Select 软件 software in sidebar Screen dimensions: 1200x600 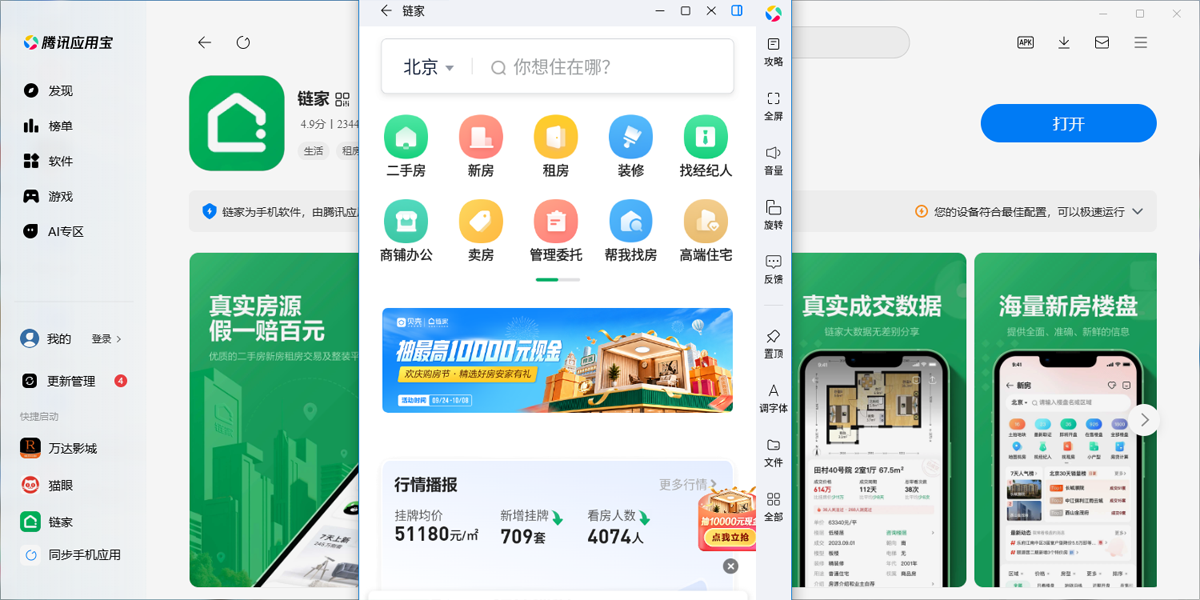pyautogui.click(x=48, y=161)
